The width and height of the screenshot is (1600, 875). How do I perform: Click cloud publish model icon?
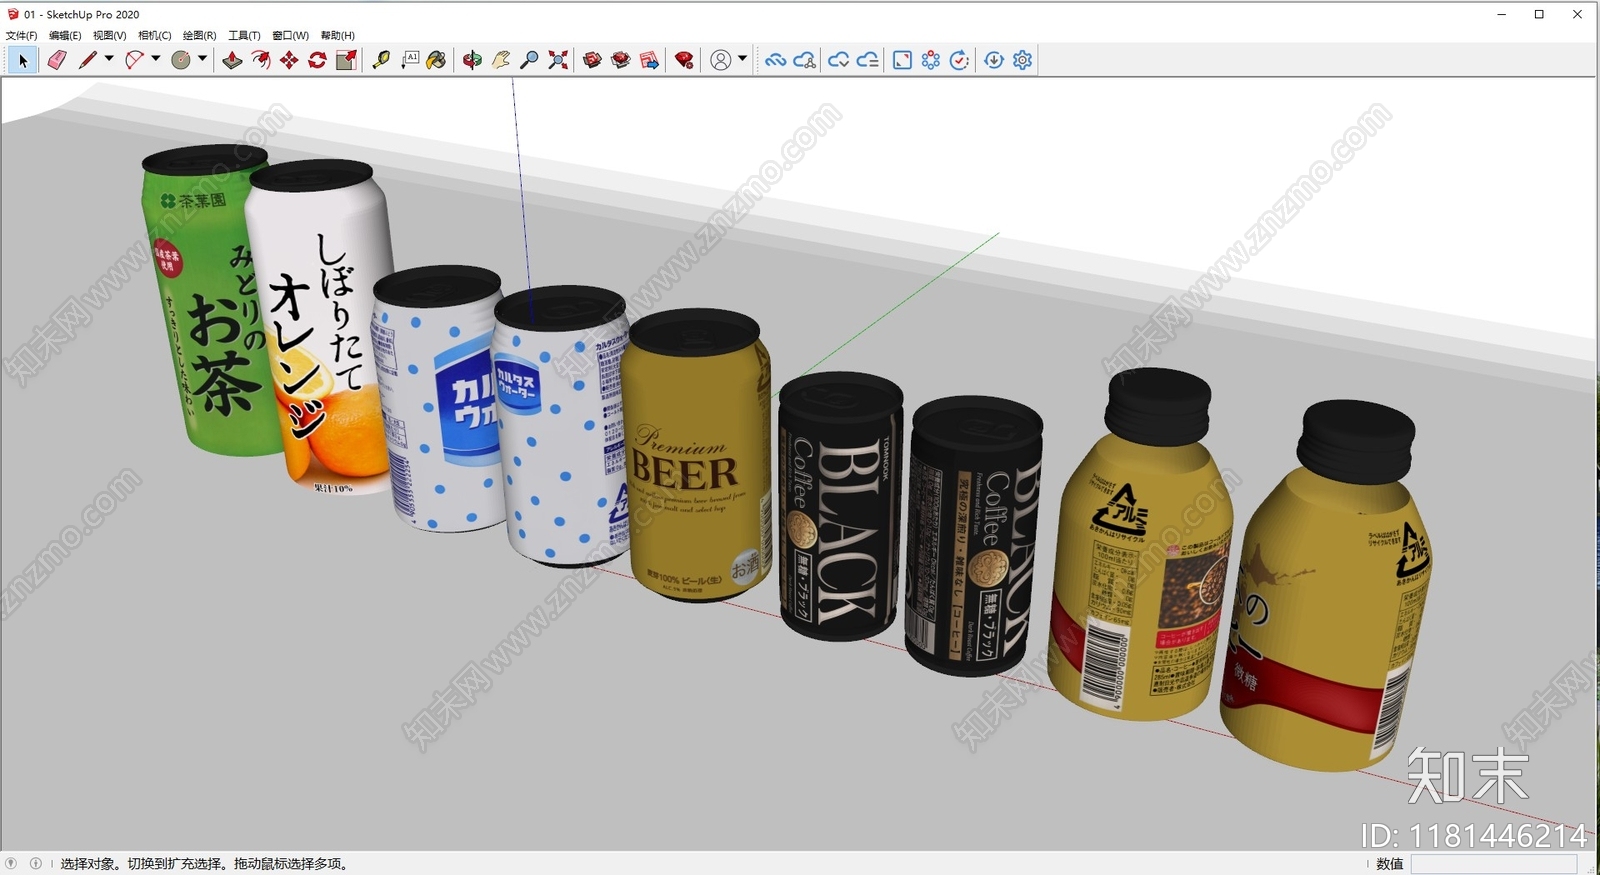pos(838,60)
